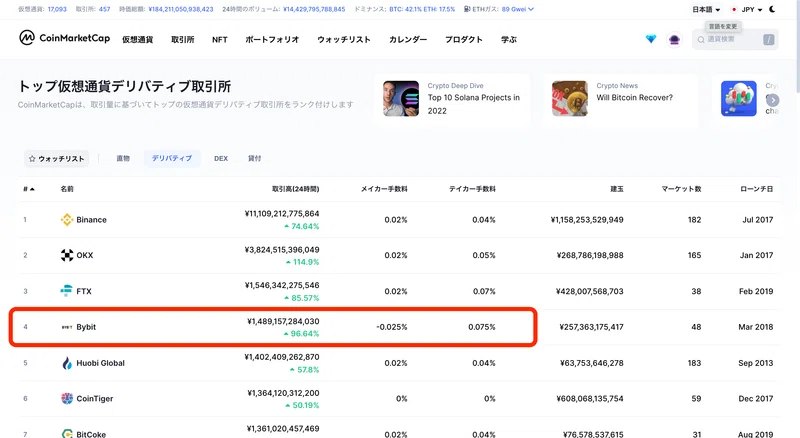Sort by マーケット数 column header
The width and height of the screenshot is (800, 438).
point(681,189)
